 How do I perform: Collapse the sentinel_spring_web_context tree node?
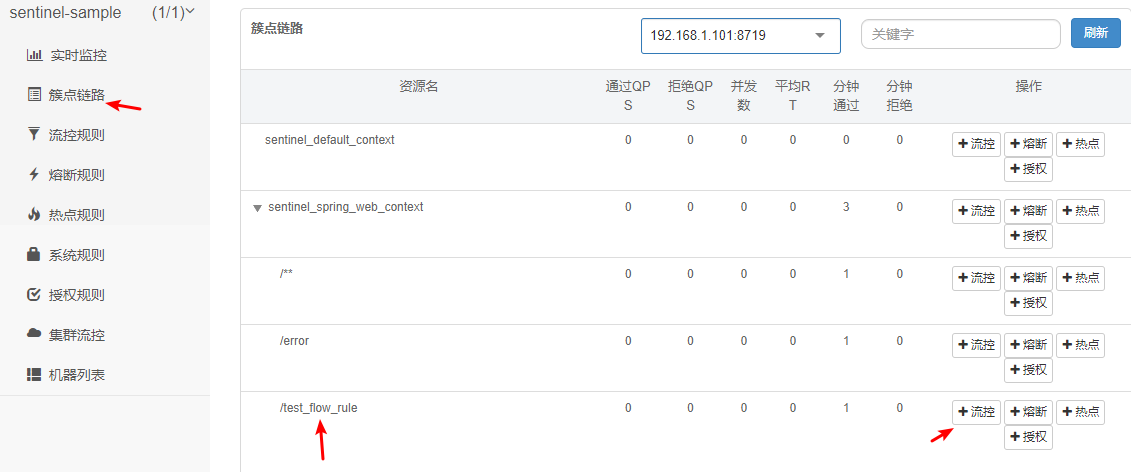click(x=257, y=208)
